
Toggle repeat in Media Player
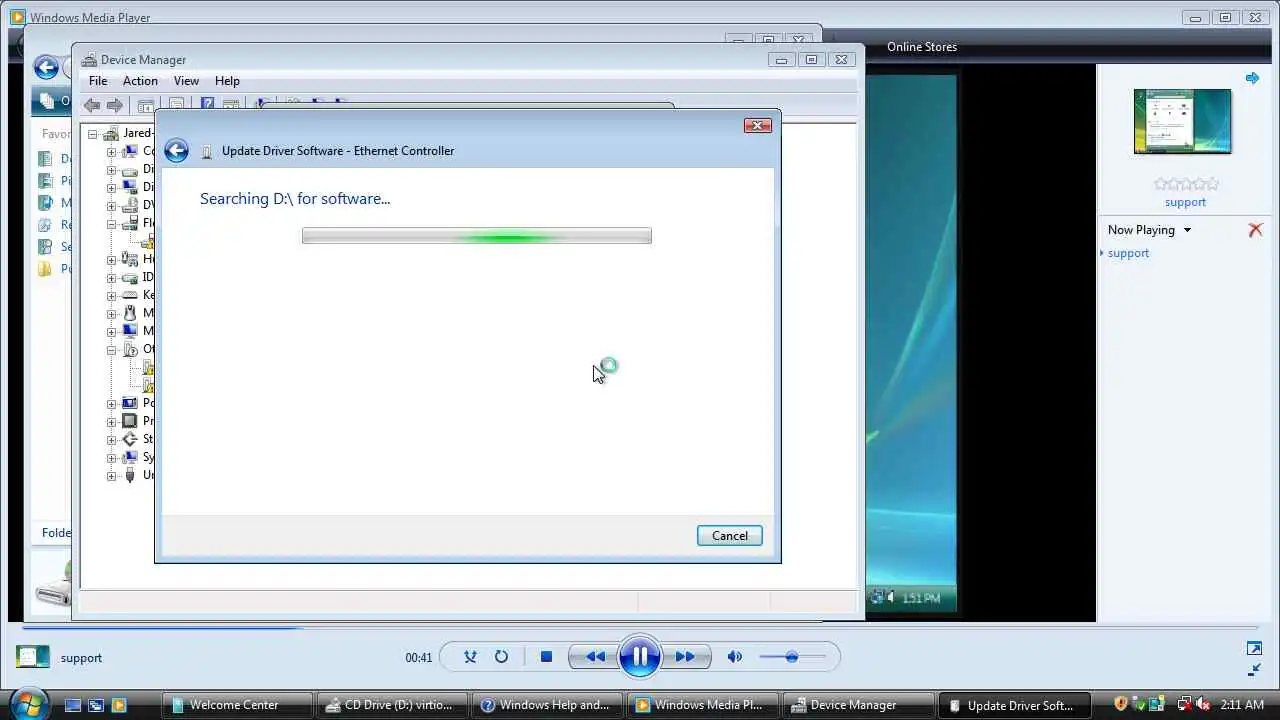pos(501,657)
